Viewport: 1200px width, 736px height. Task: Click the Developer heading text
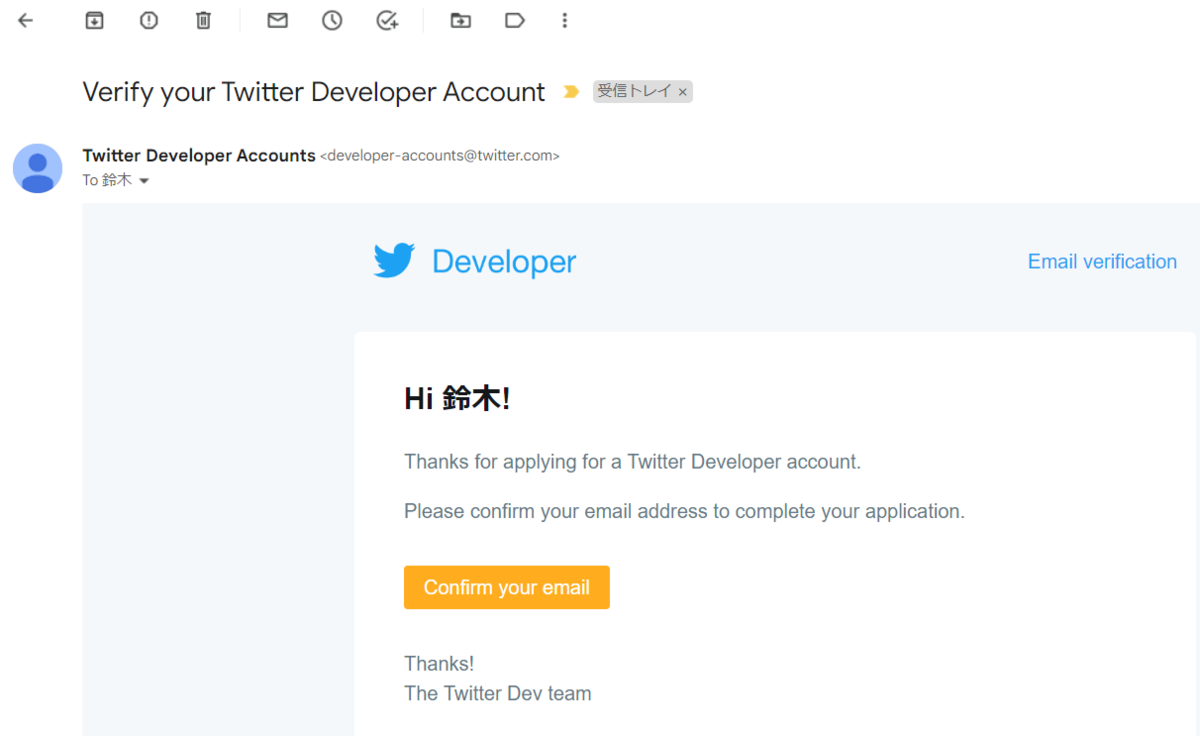(x=504, y=262)
